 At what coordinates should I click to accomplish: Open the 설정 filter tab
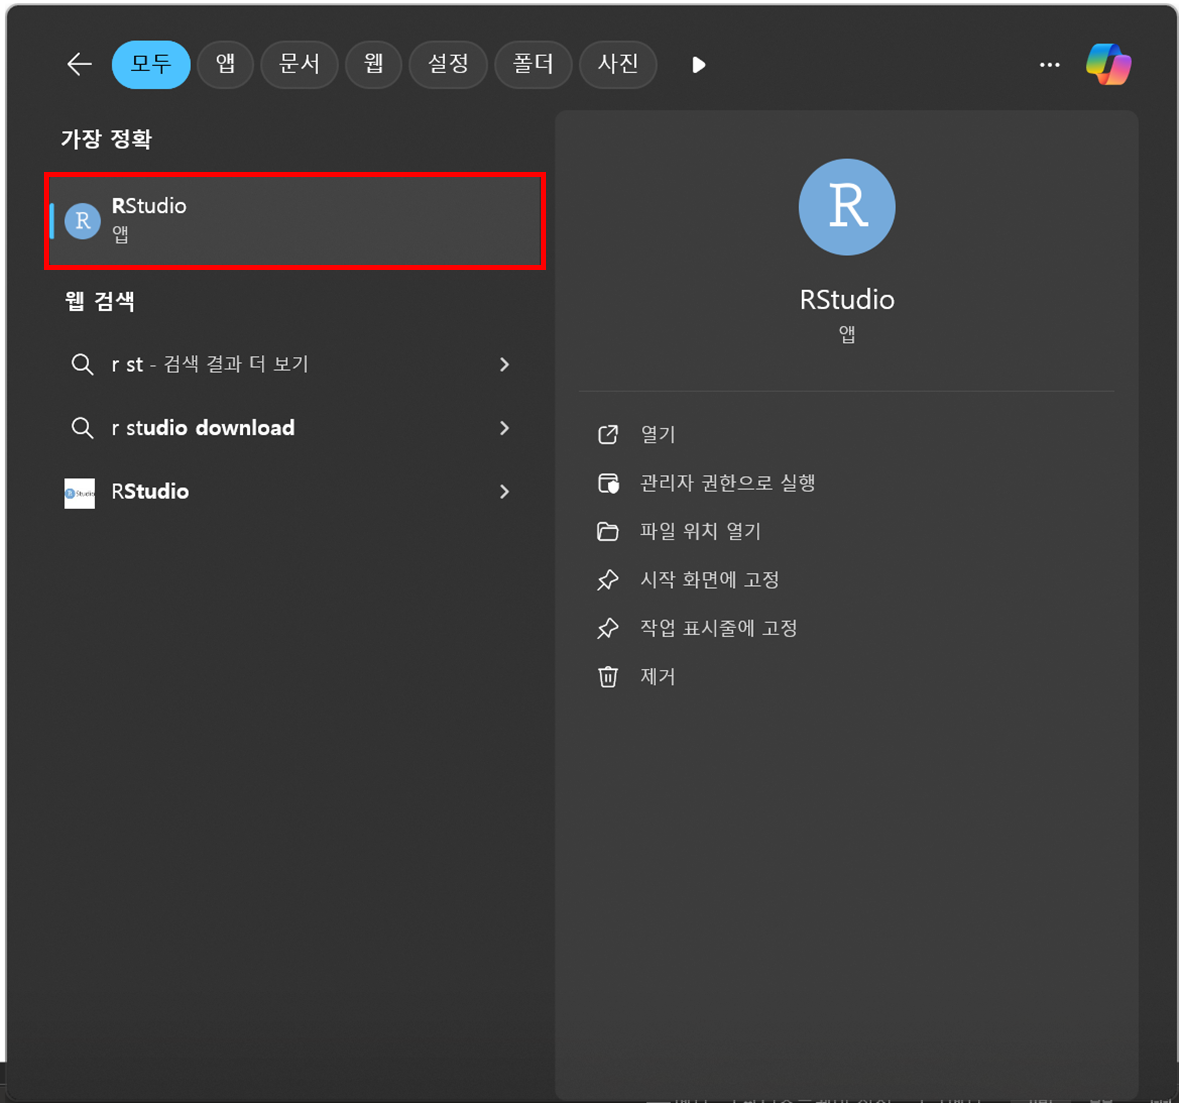[448, 64]
